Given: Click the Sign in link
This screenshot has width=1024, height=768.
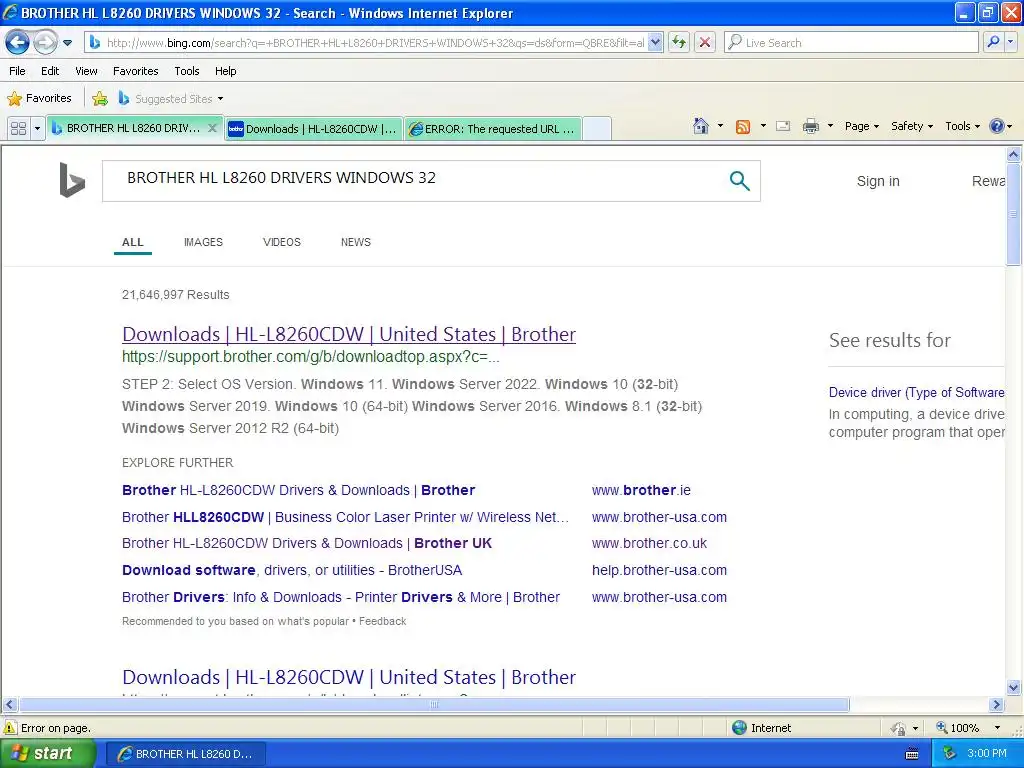Looking at the screenshot, I should pos(878,182).
